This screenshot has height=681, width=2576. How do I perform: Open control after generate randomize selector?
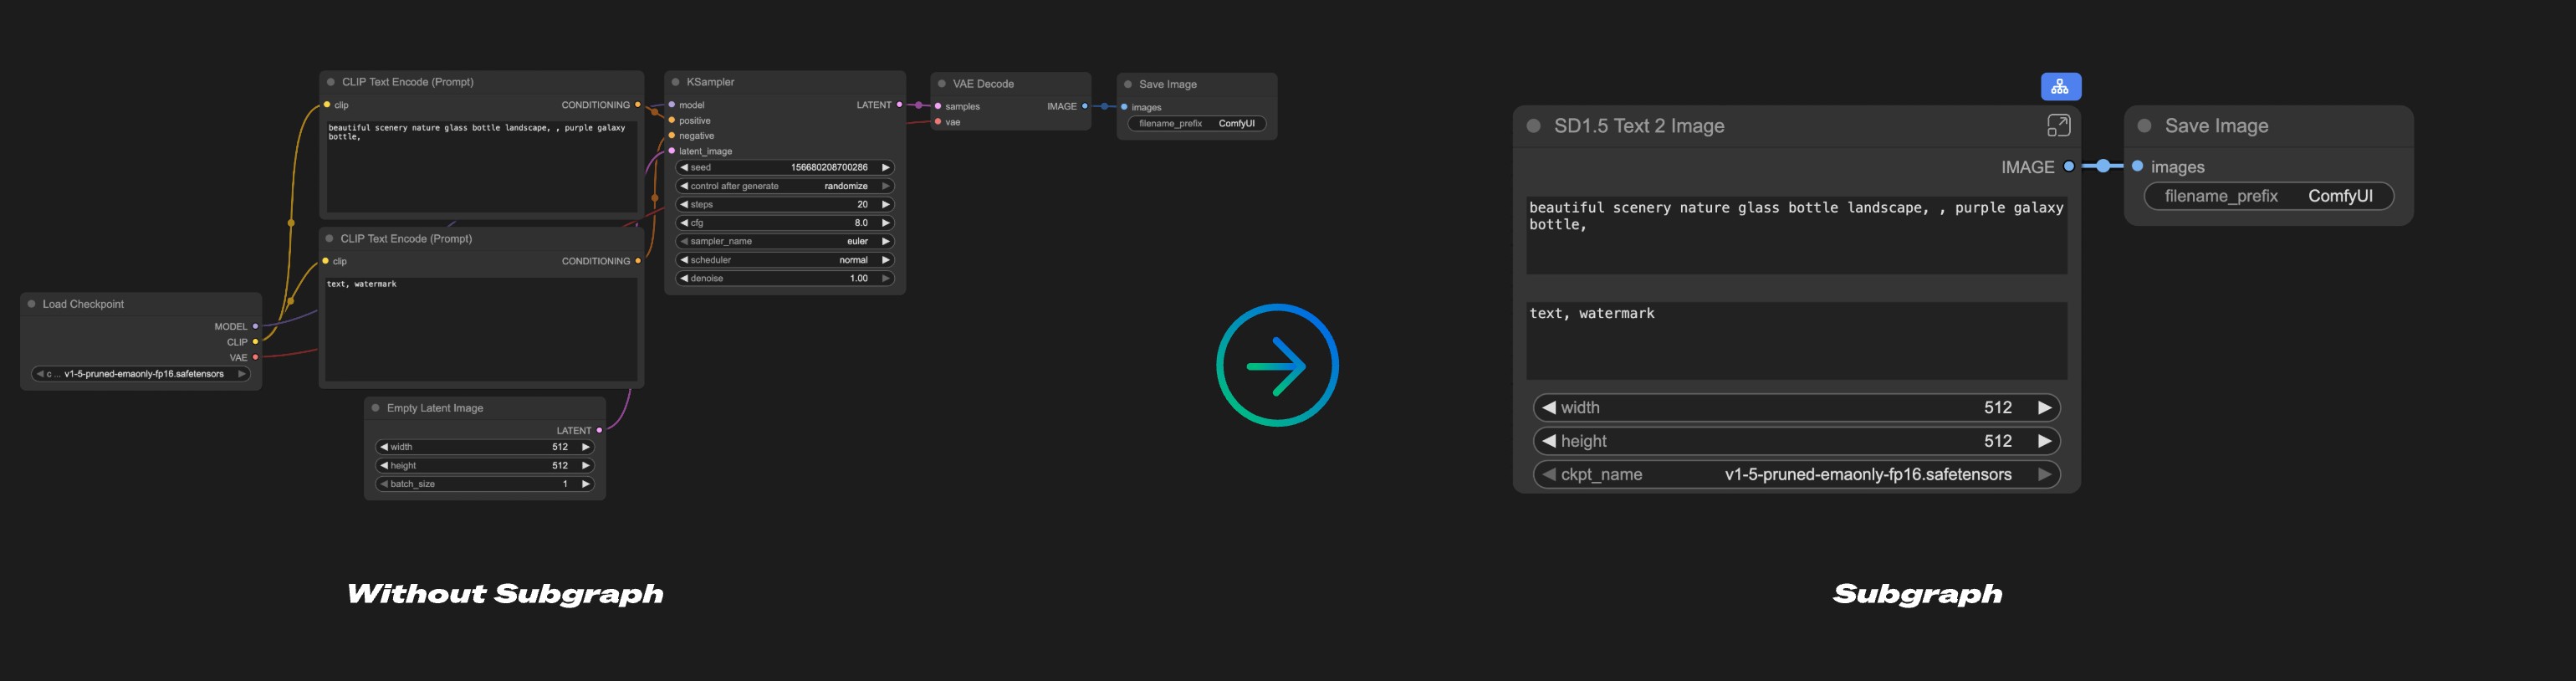[x=784, y=186]
